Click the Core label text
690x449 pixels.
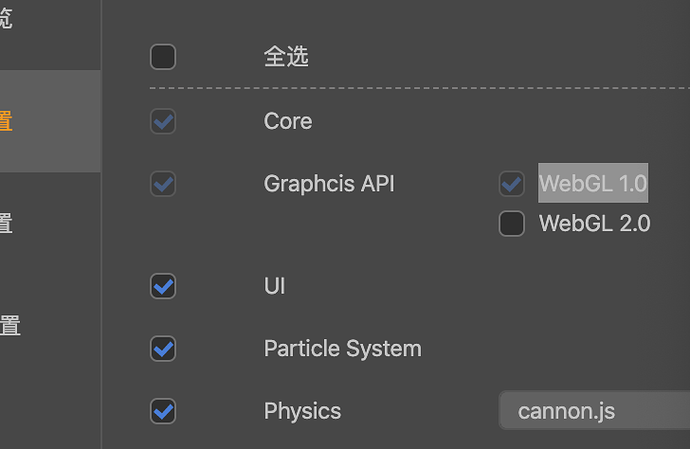pyautogui.click(x=288, y=122)
